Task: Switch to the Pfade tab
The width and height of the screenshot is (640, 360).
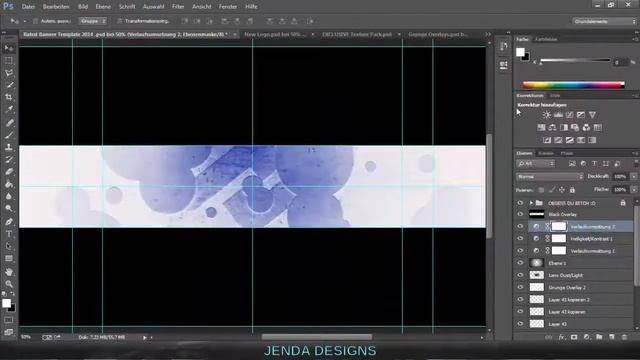Action: (x=567, y=153)
